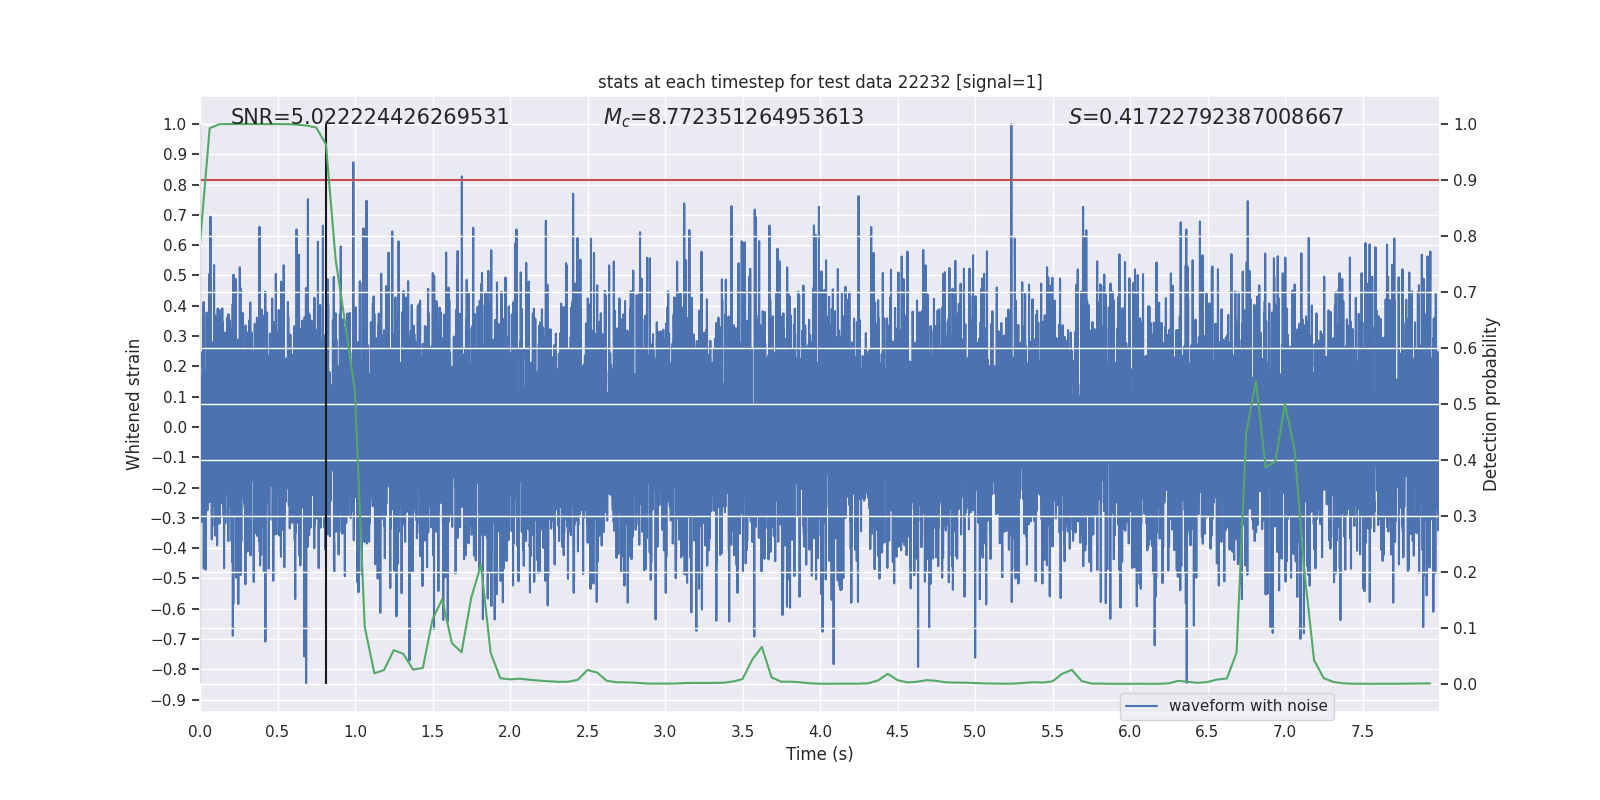Click the right axis tick label 0.6
This screenshot has height=800, width=1600.
(x=1465, y=349)
